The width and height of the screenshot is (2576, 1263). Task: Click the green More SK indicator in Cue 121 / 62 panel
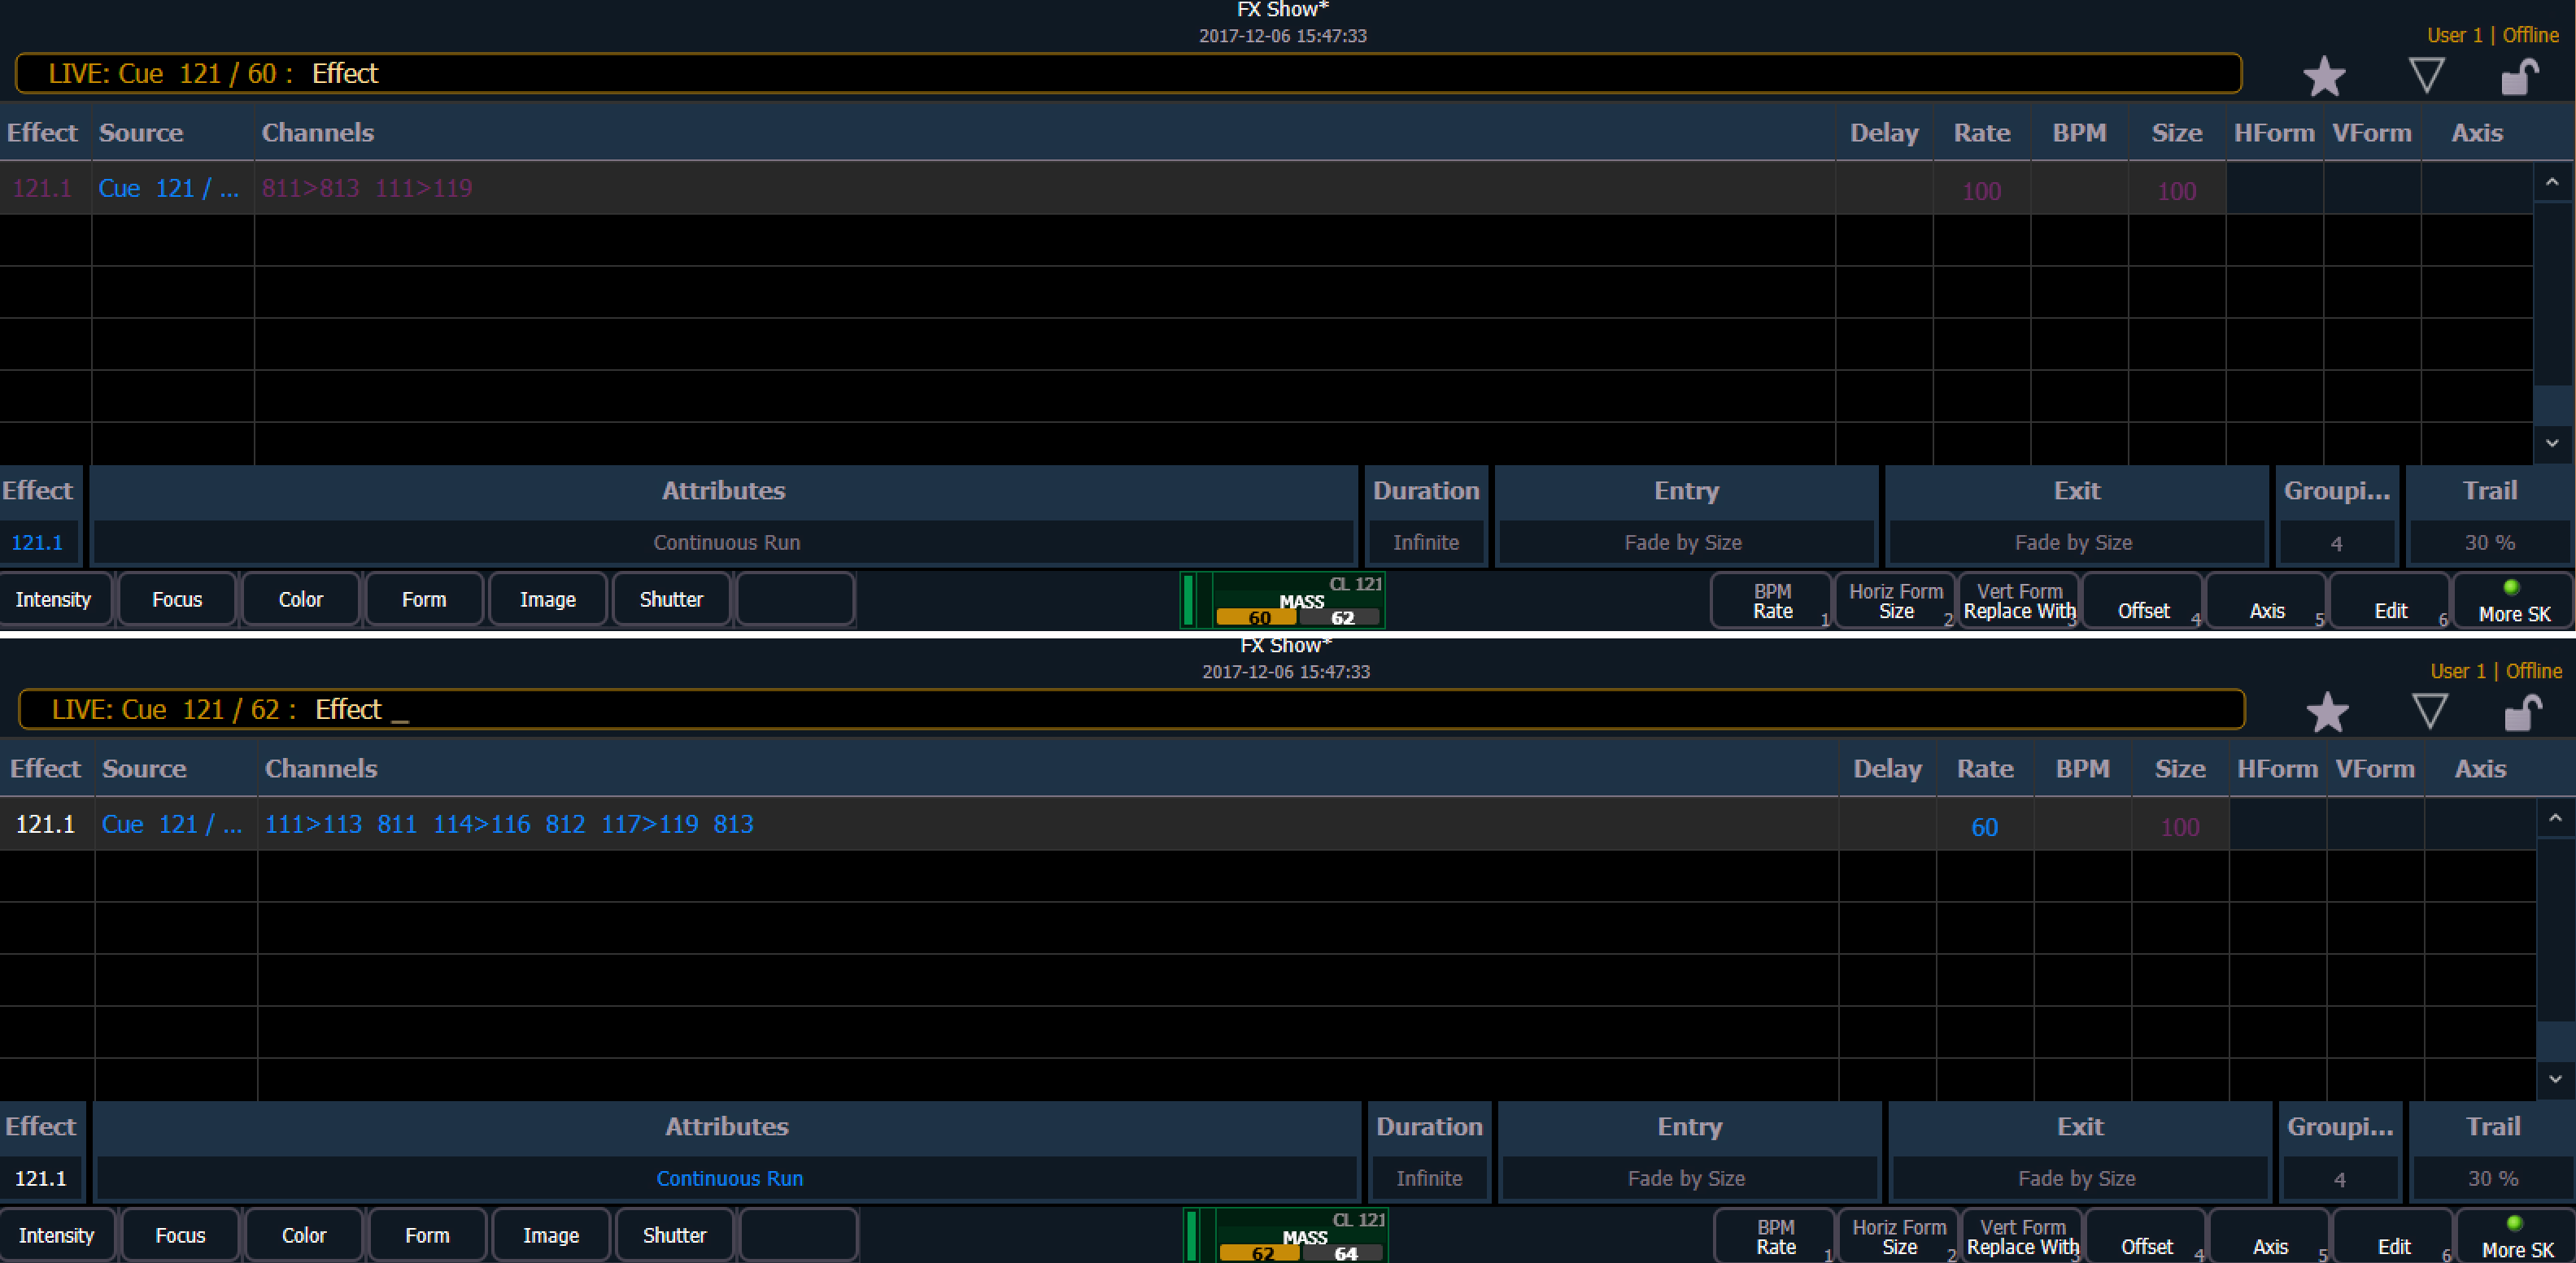[2514, 1223]
